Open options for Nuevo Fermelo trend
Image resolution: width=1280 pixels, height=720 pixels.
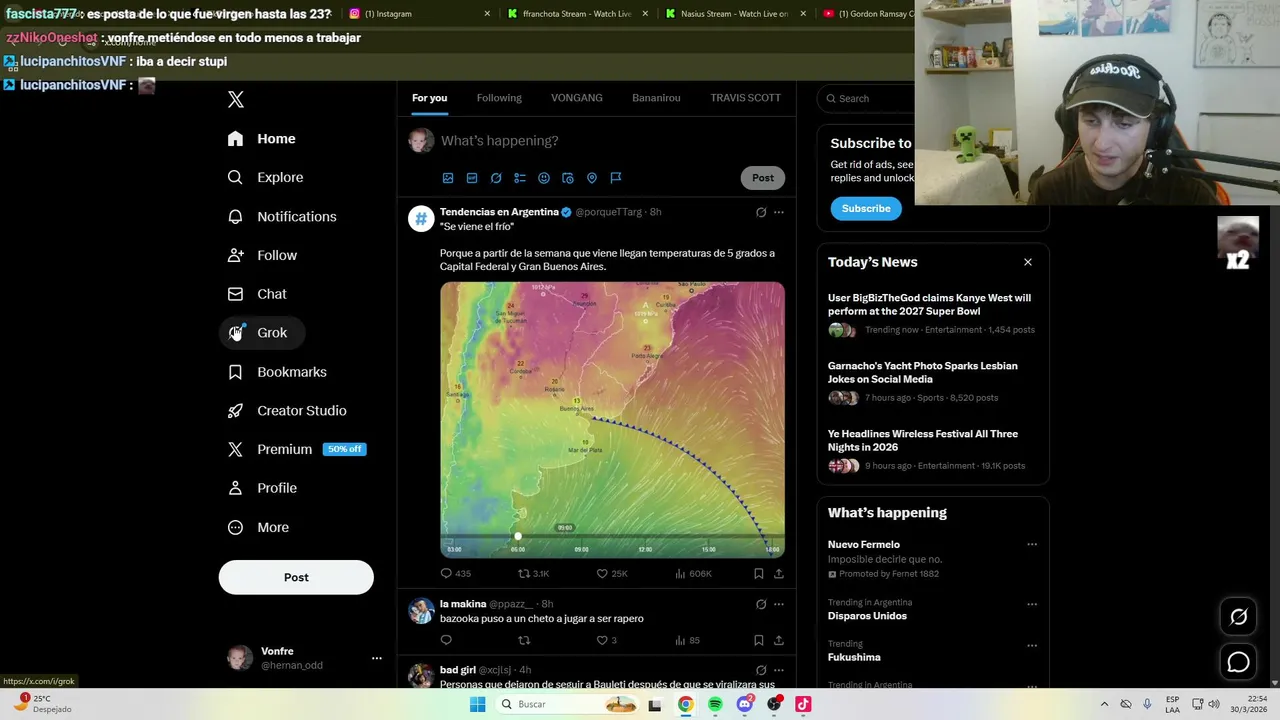tap(1032, 545)
